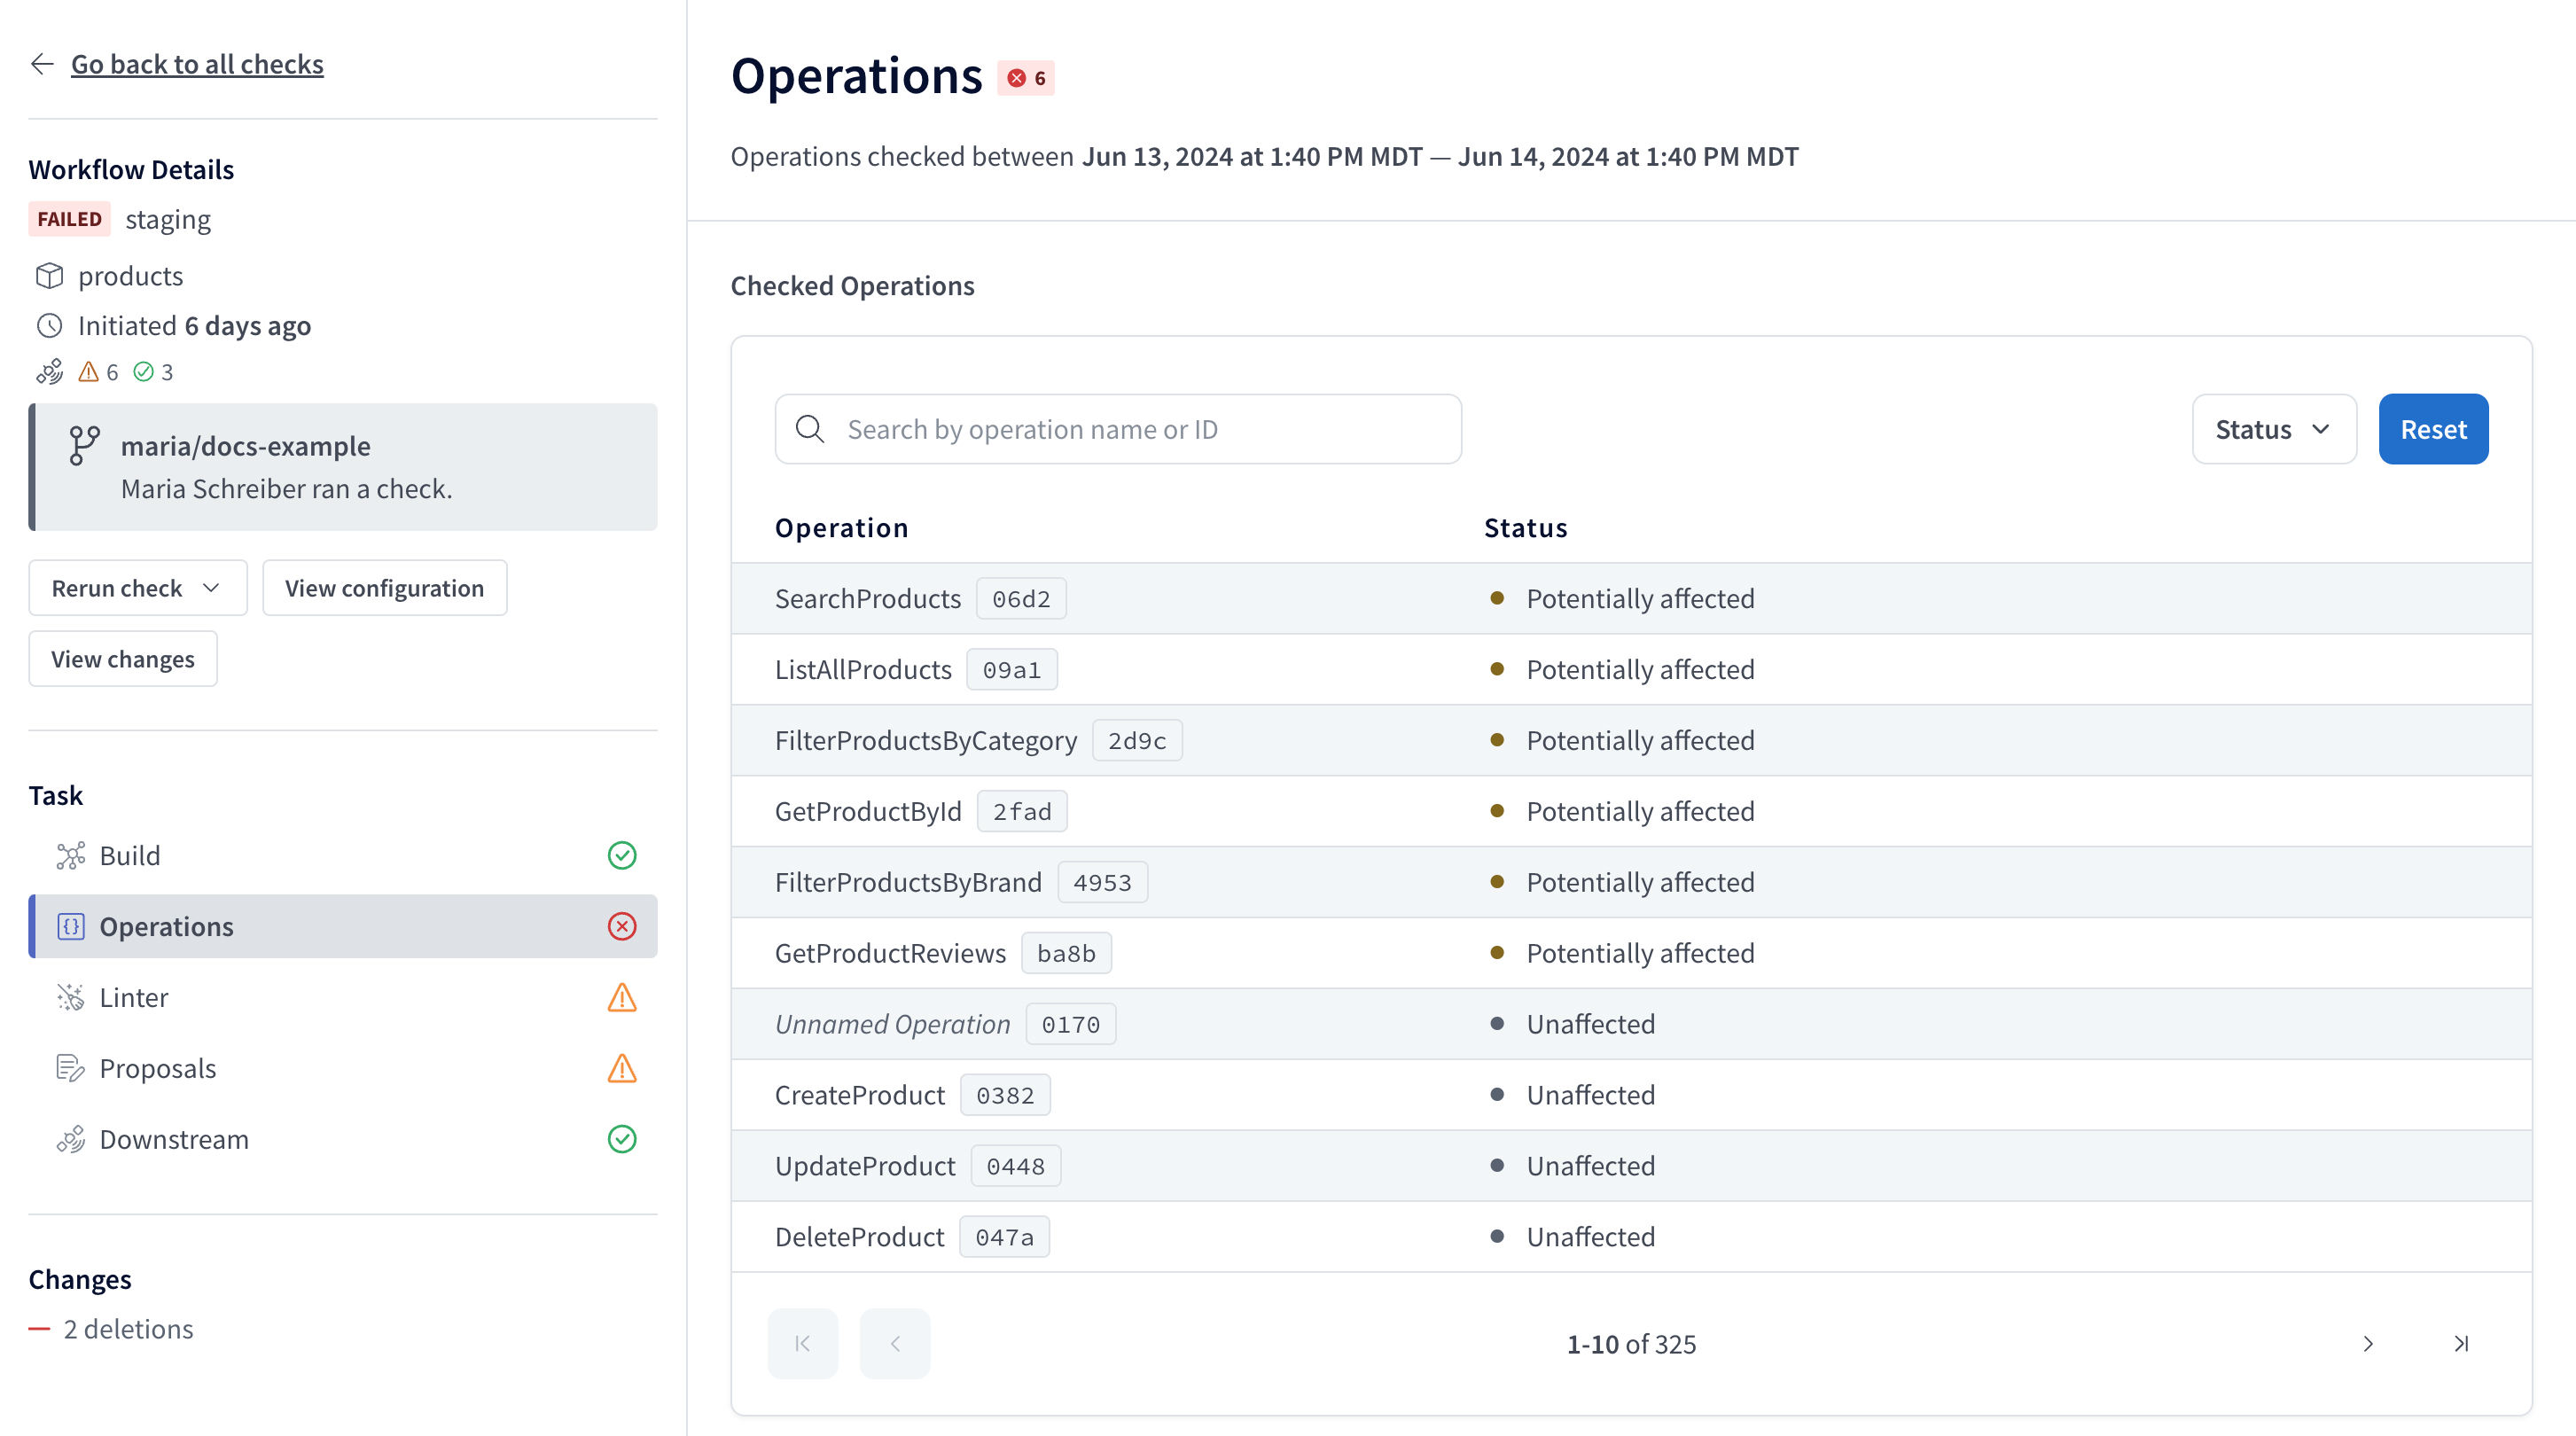Go to the next page of operations
2576x1436 pixels.
[2368, 1344]
